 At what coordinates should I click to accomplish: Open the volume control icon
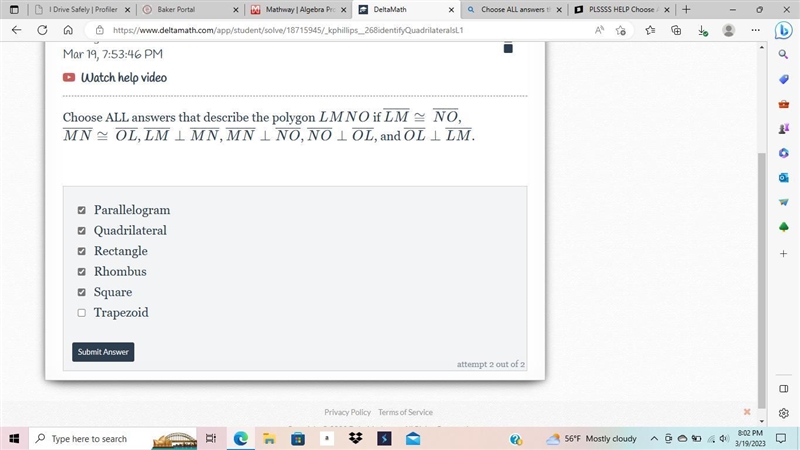pyautogui.click(x=723, y=439)
